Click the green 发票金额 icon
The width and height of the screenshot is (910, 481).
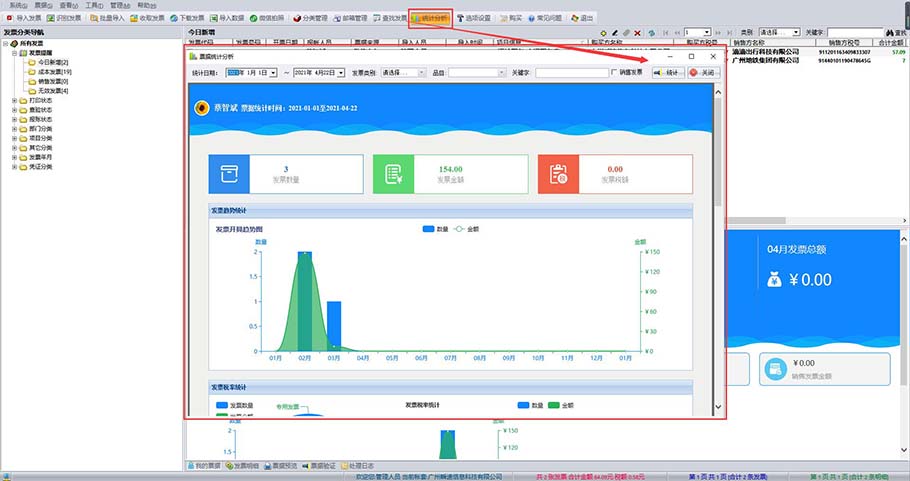(393, 174)
